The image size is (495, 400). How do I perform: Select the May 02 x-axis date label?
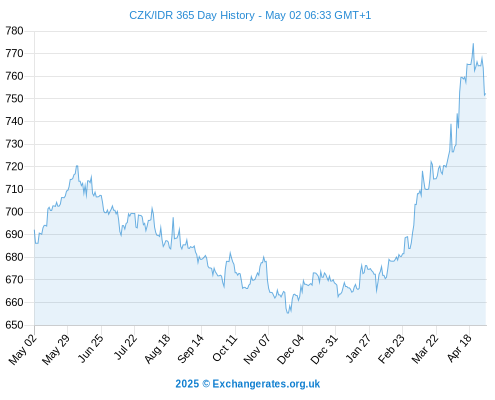[23, 349]
